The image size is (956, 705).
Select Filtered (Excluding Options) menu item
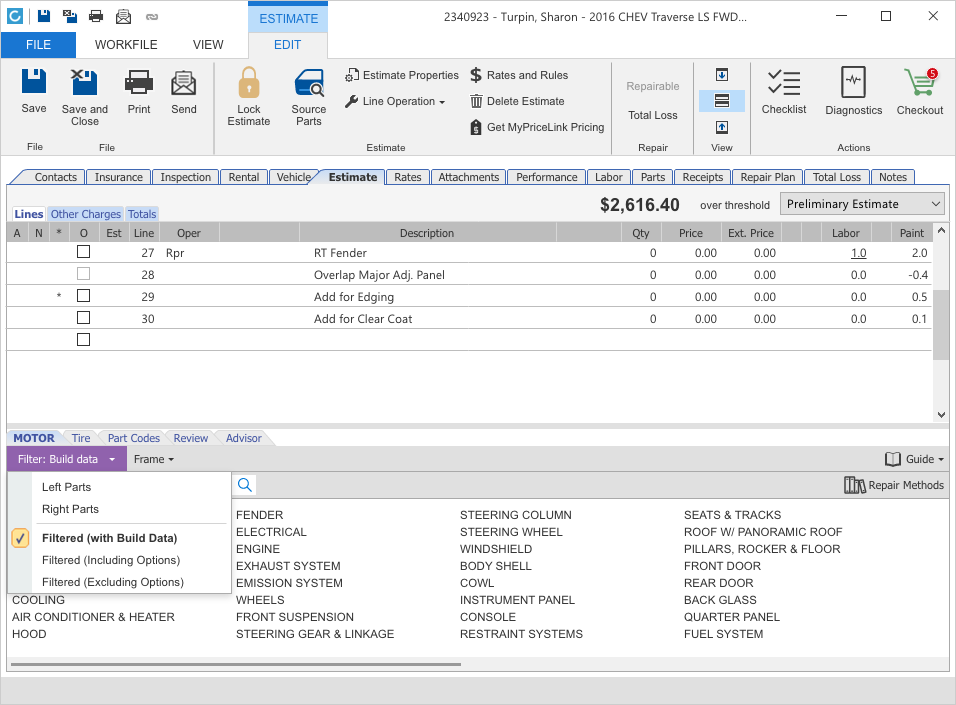113,582
